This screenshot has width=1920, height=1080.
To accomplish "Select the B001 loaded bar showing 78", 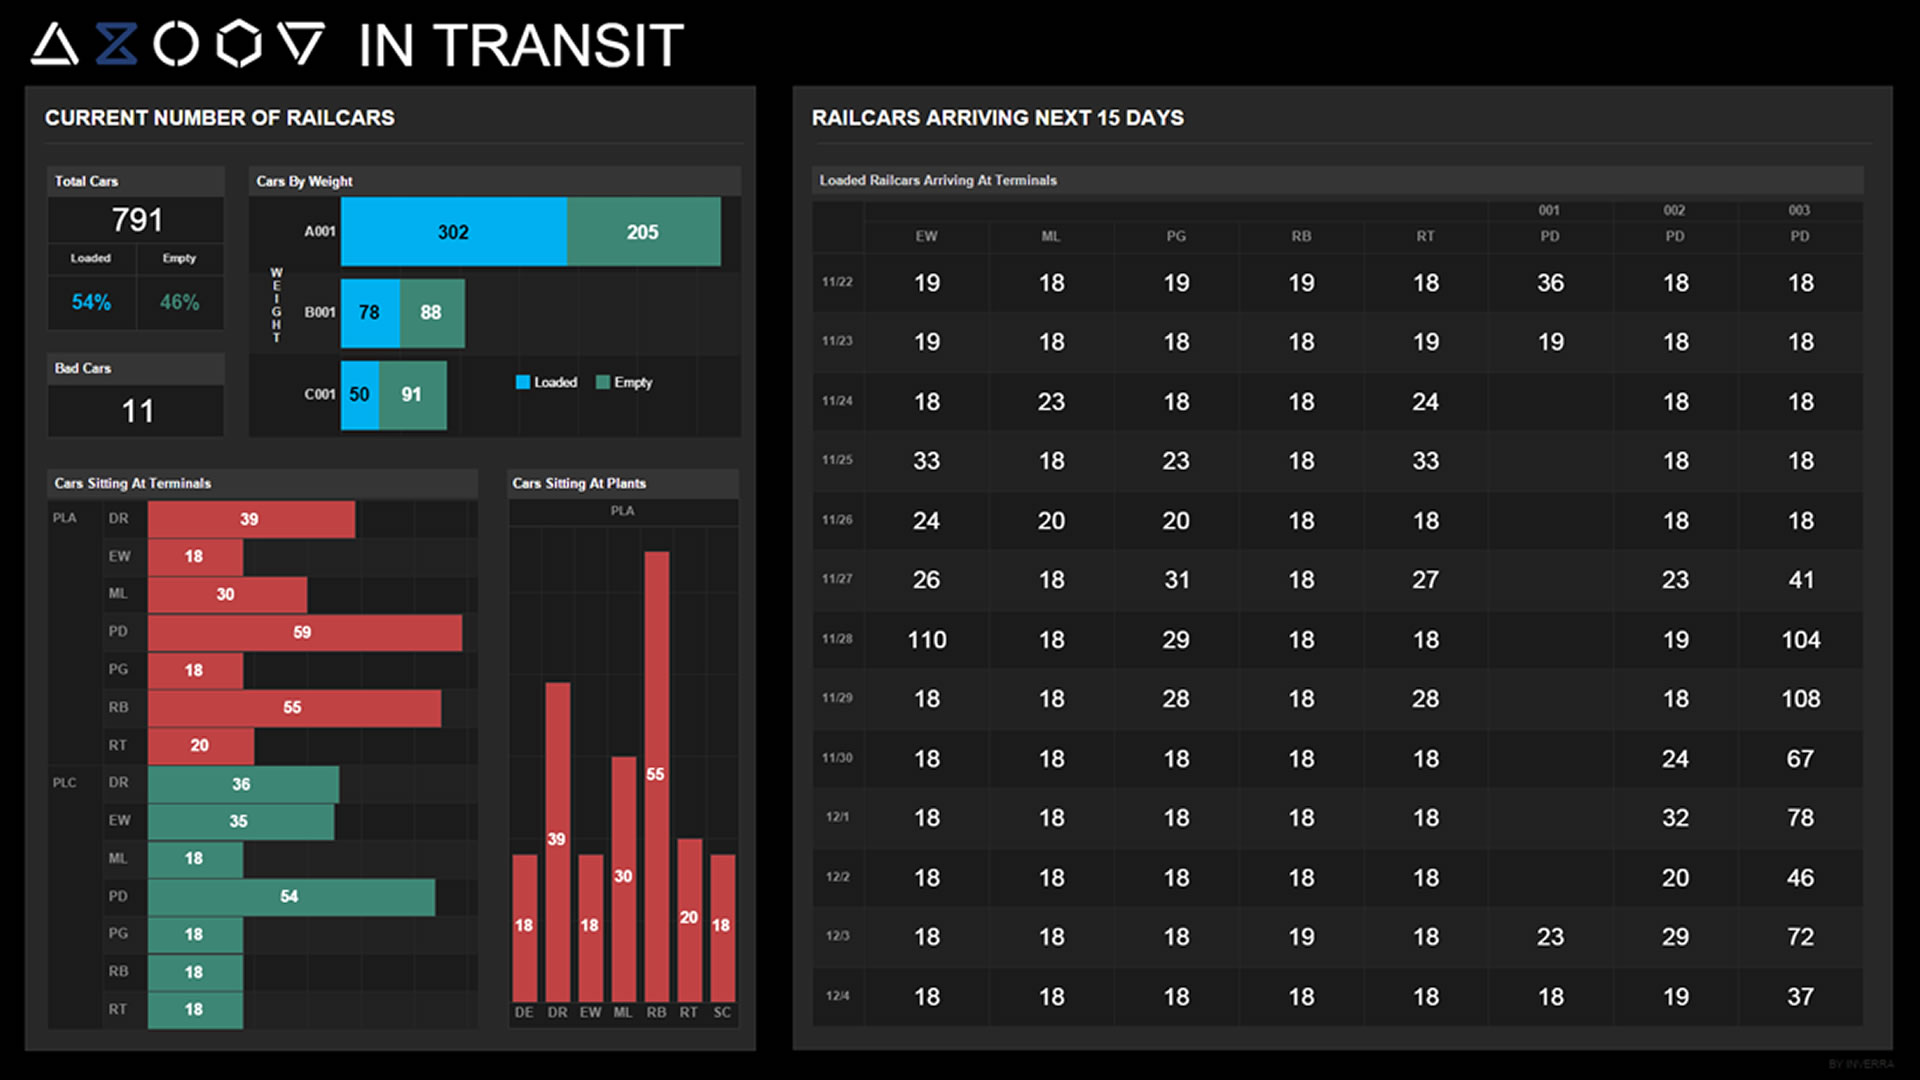I will [370, 313].
